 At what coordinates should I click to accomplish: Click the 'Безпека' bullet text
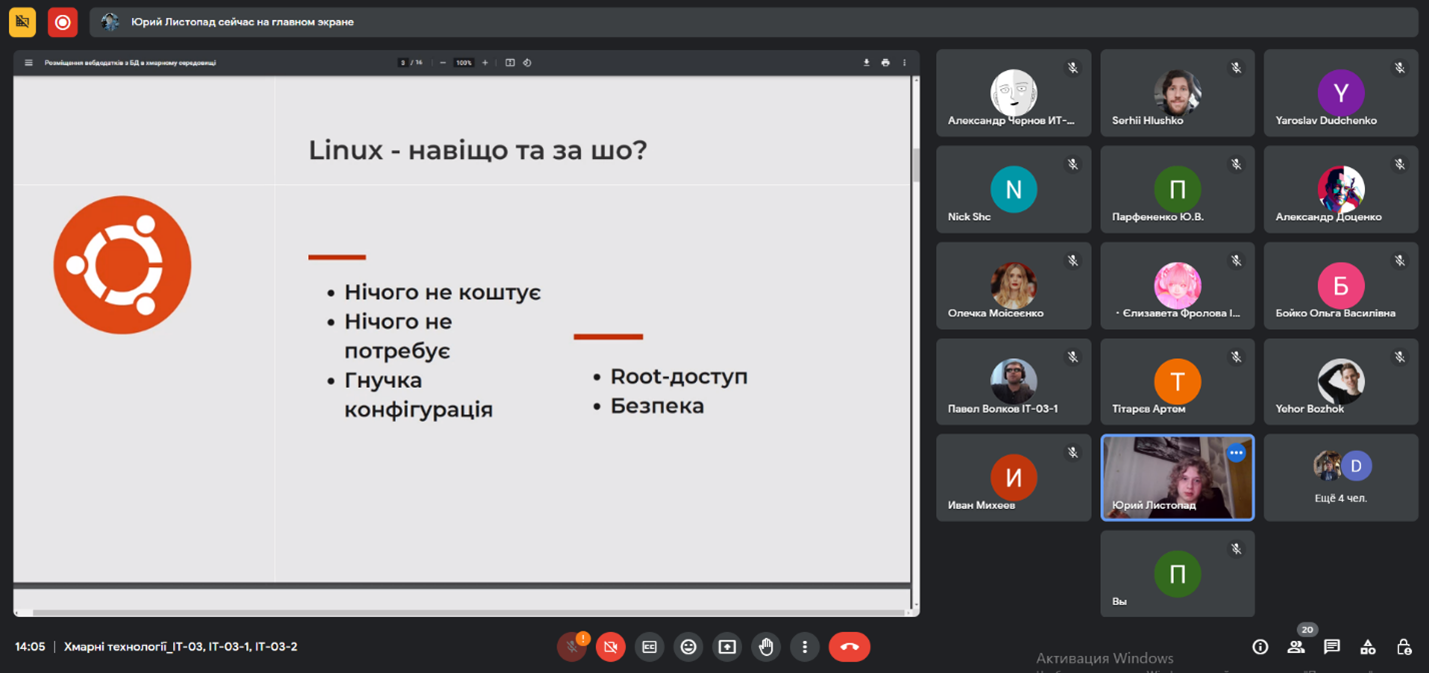click(x=657, y=406)
